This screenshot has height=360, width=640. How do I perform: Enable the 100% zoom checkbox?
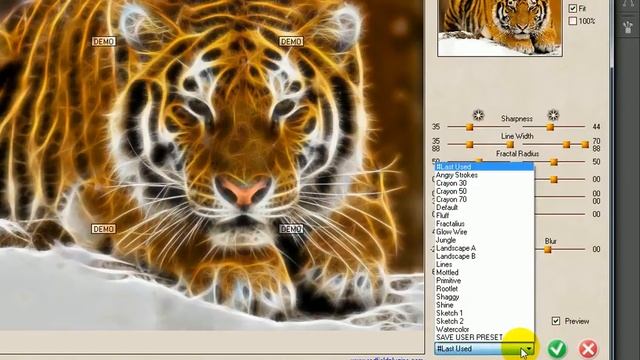(x=573, y=21)
